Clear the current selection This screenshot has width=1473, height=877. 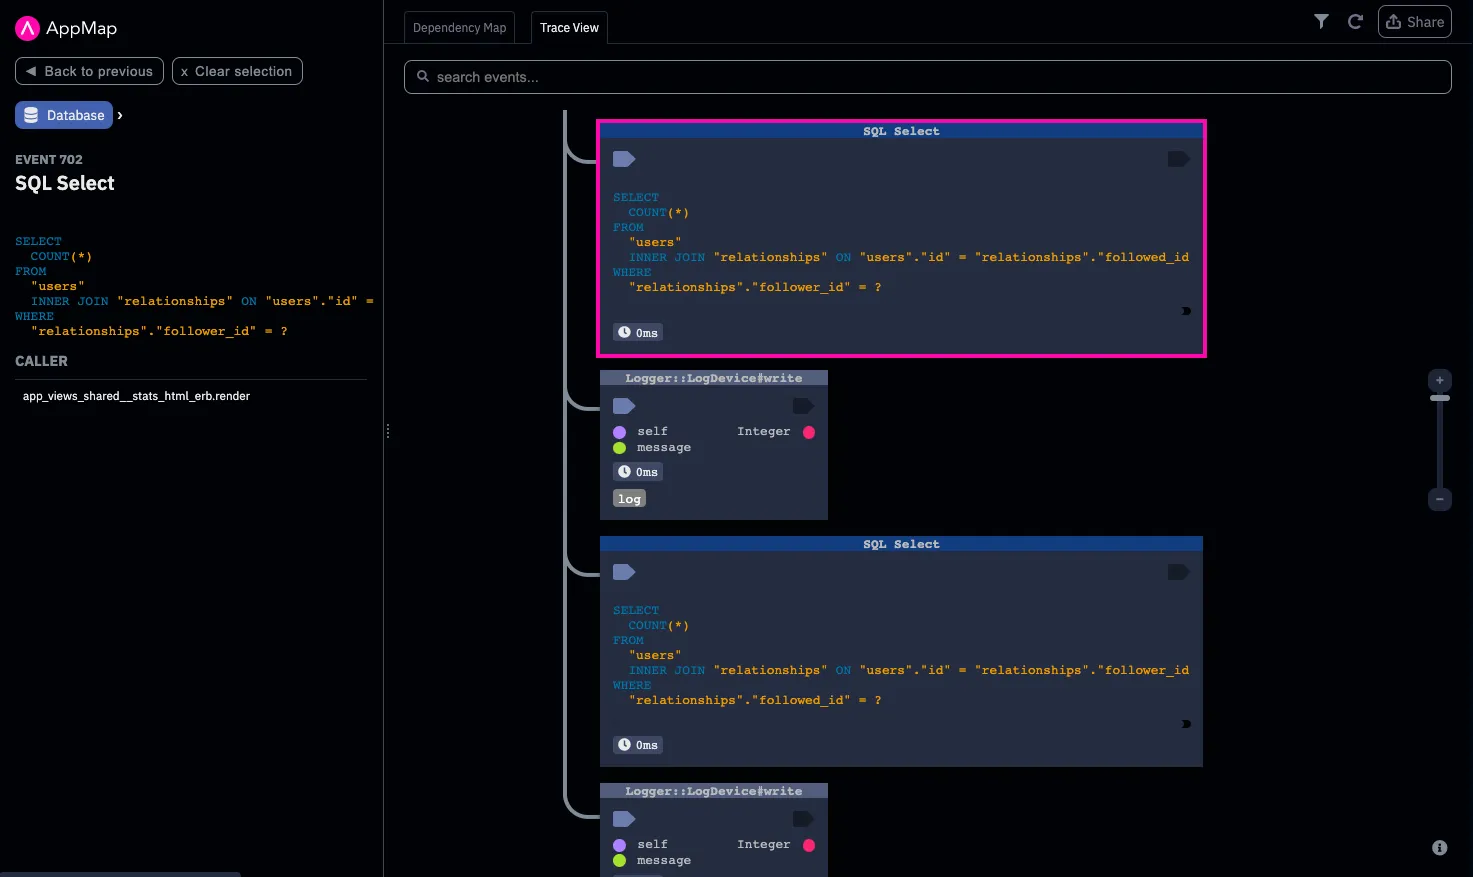coord(237,71)
